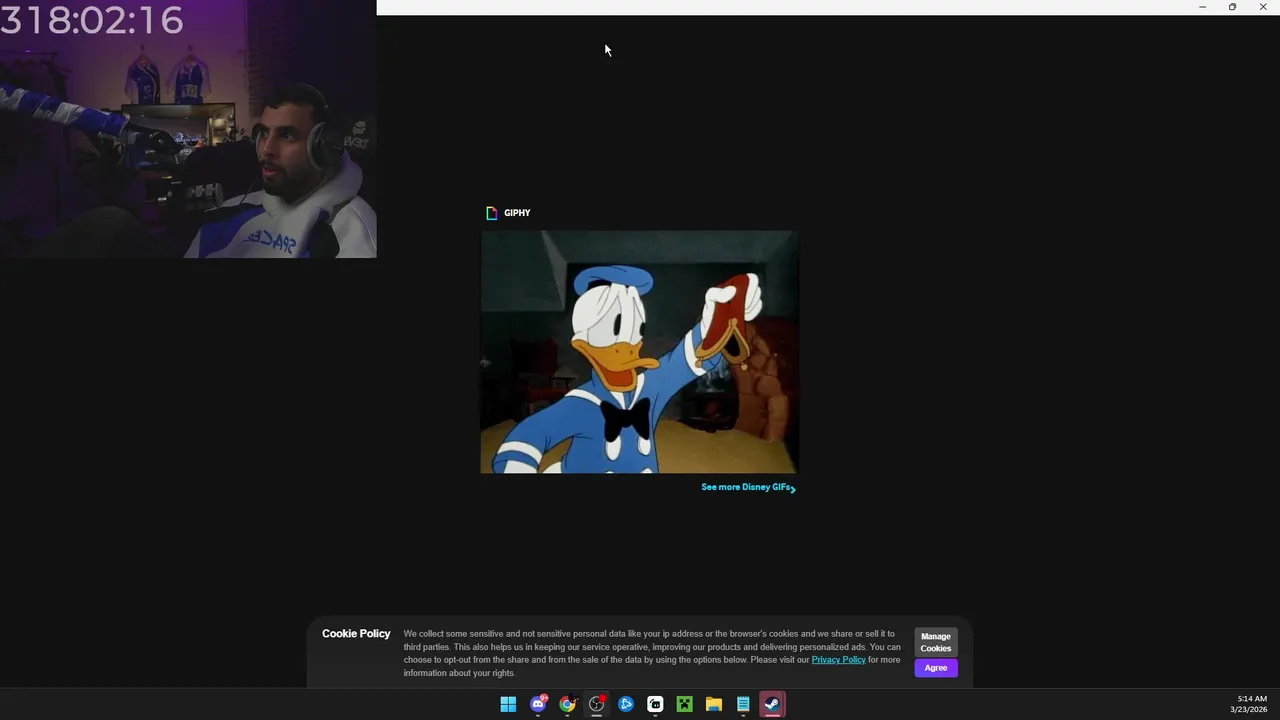The width and height of the screenshot is (1280, 720).
Task: Open Notepad from the taskbar
Action: pyautogui.click(x=743, y=704)
